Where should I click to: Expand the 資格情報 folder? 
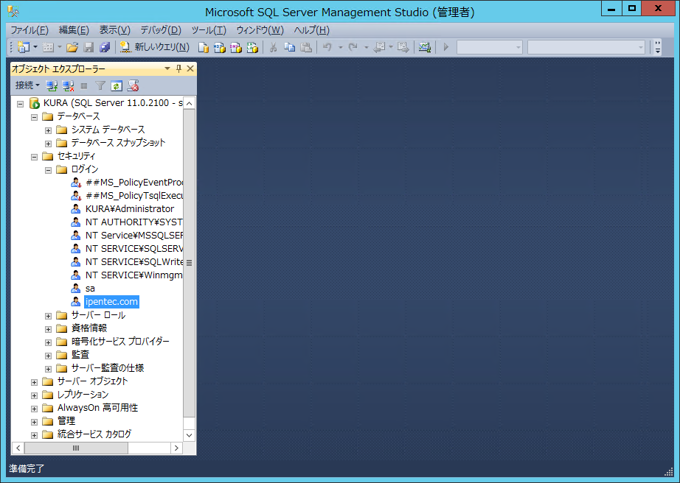48,329
